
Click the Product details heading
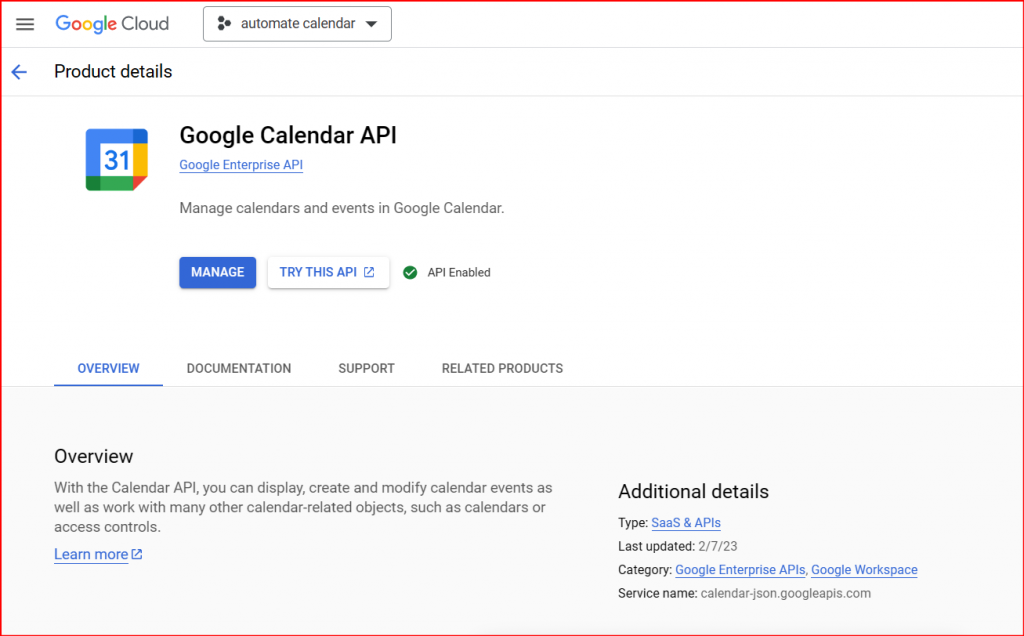click(x=113, y=72)
